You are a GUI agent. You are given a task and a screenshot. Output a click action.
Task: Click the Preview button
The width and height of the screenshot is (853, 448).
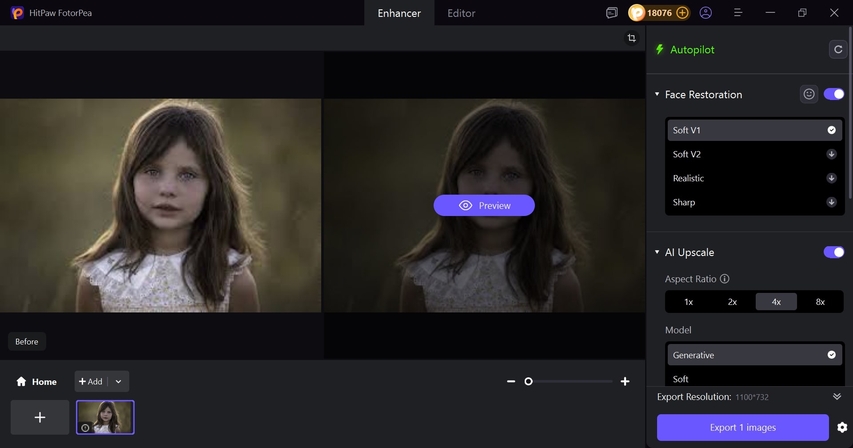[484, 205]
